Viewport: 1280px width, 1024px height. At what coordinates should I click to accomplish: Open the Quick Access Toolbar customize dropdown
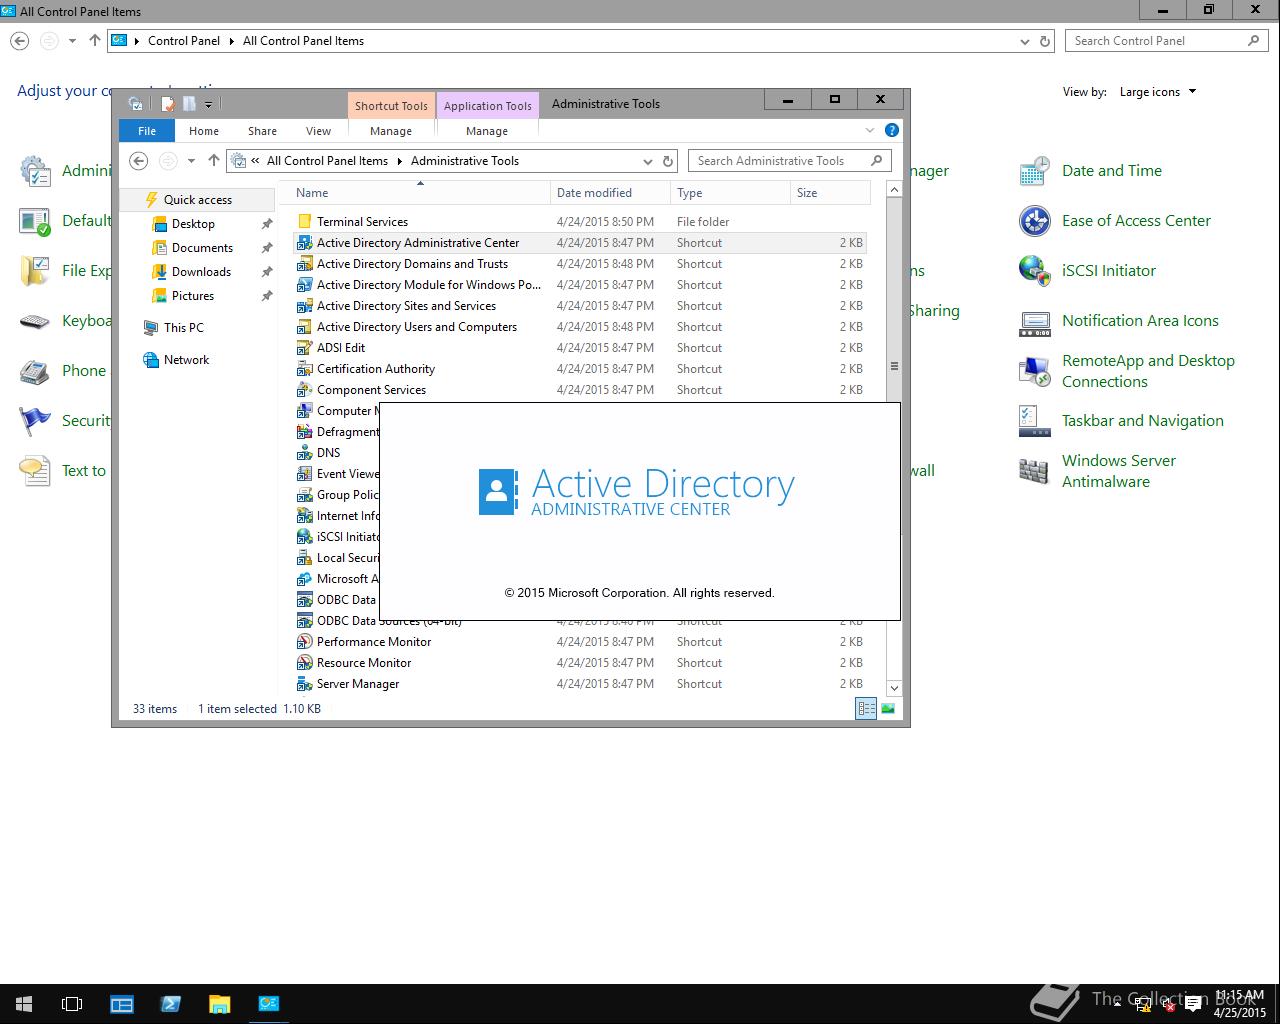[208, 104]
